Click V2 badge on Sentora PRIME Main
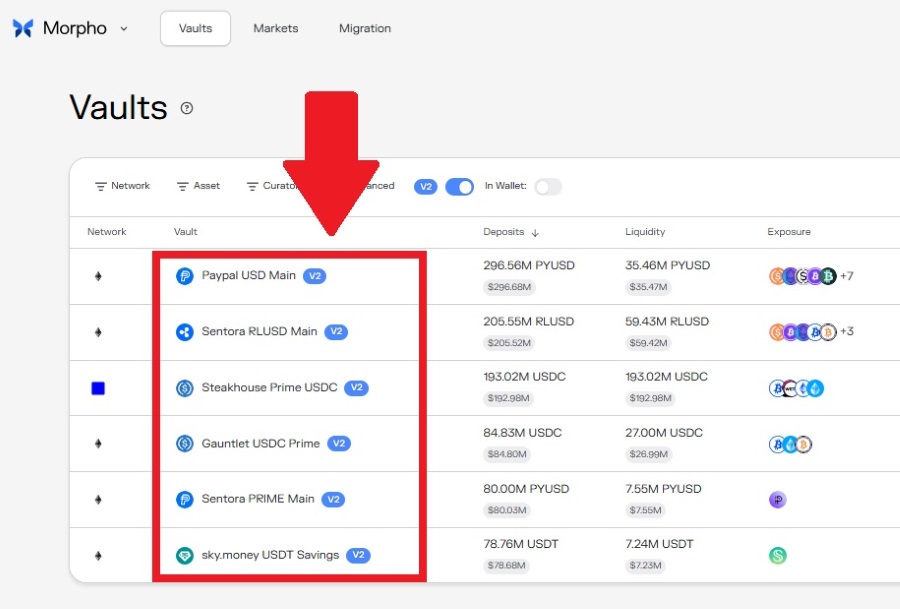 333,499
